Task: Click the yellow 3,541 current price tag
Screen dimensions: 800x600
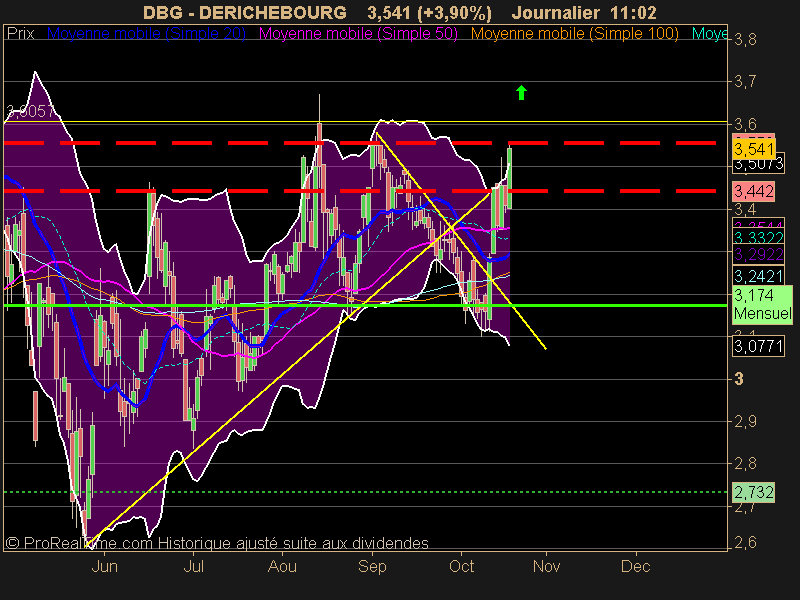Action: tap(754, 149)
